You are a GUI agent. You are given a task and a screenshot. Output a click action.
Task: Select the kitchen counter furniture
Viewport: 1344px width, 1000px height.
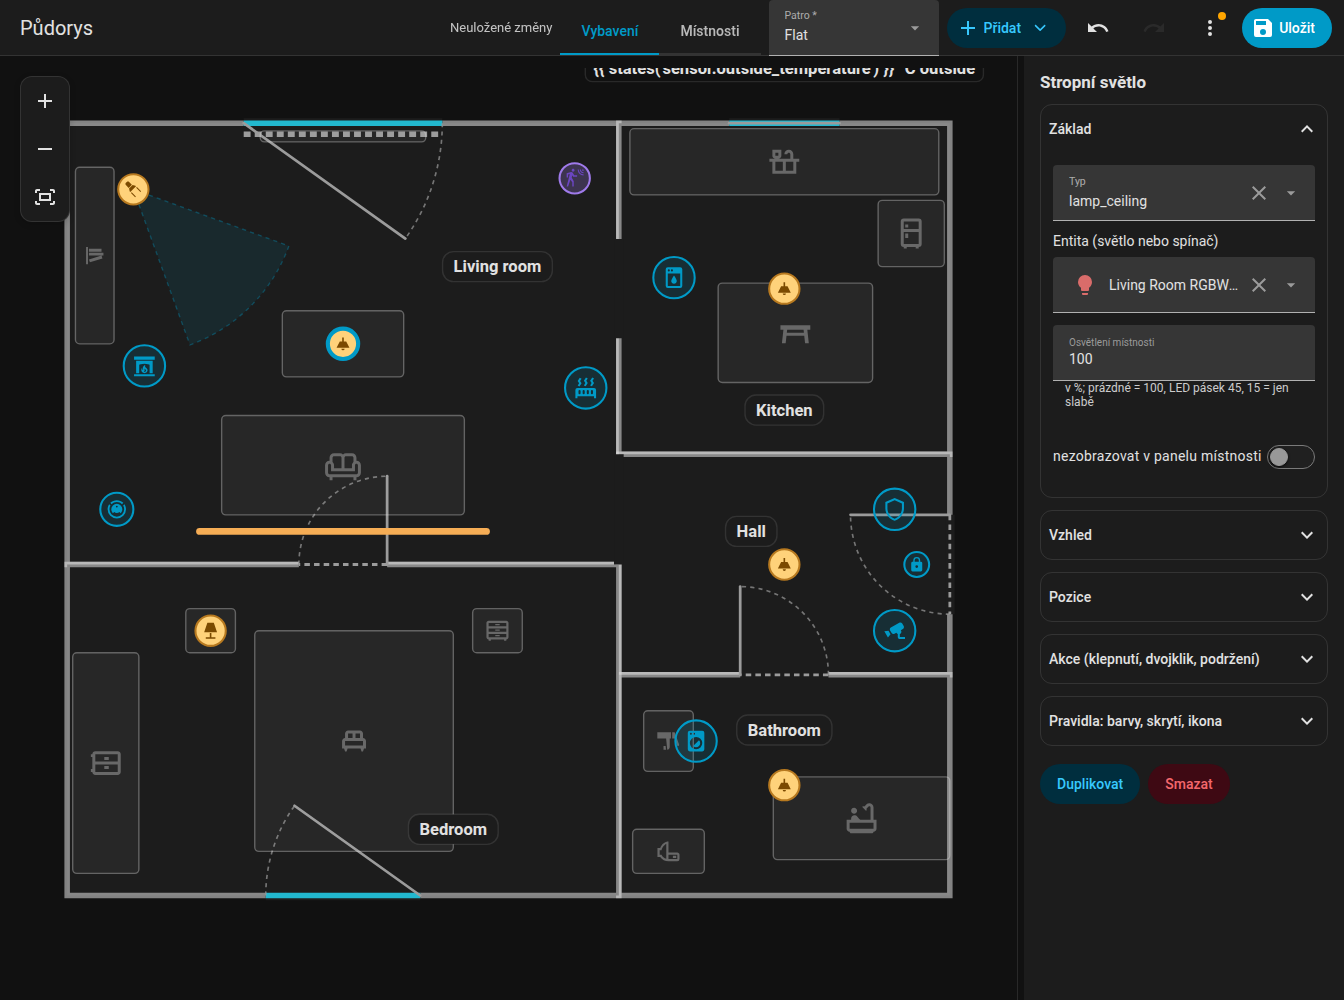tap(784, 161)
